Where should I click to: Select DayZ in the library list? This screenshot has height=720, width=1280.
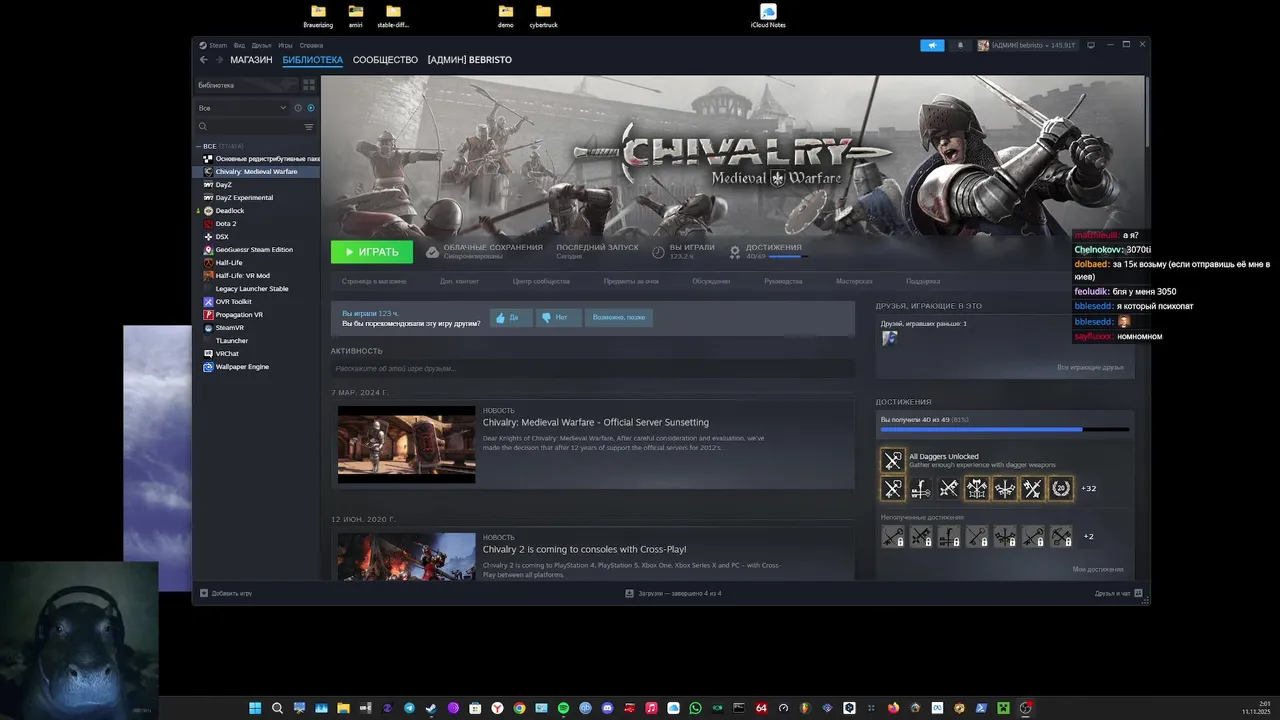point(256,185)
